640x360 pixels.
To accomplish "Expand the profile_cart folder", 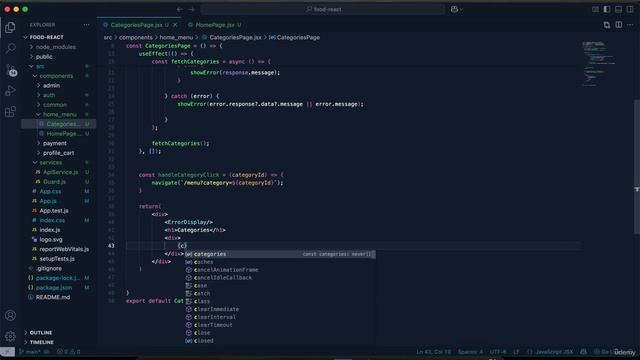I will tap(58, 153).
